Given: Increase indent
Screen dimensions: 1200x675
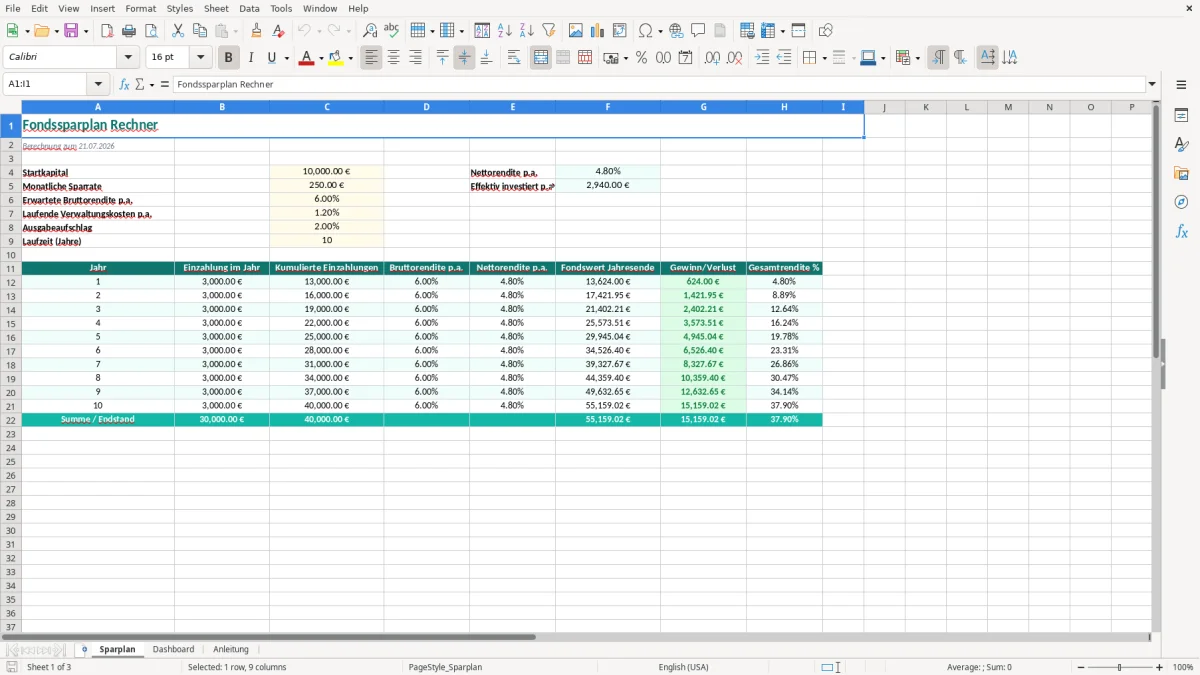Looking at the screenshot, I should 762,58.
